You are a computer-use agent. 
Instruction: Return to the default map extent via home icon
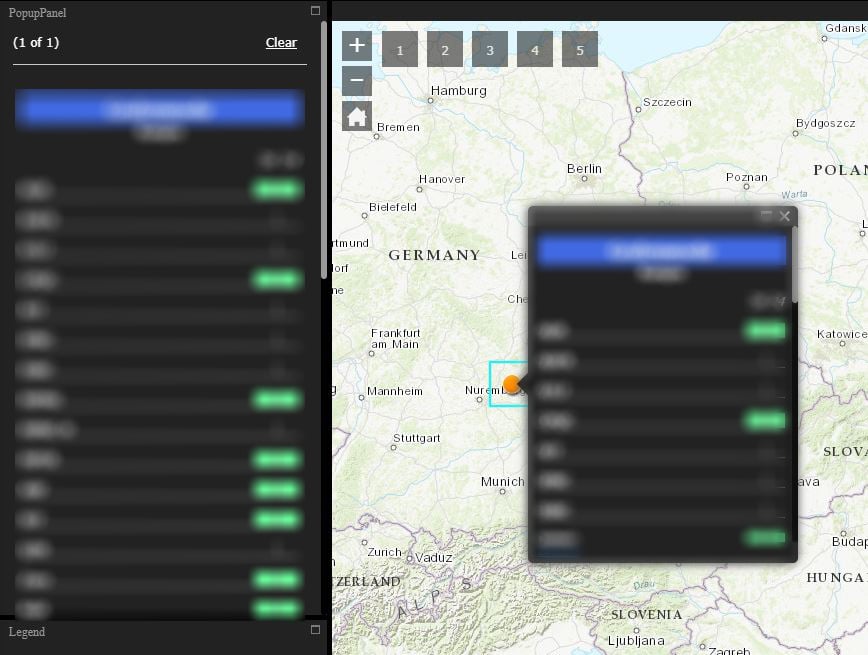(356, 116)
